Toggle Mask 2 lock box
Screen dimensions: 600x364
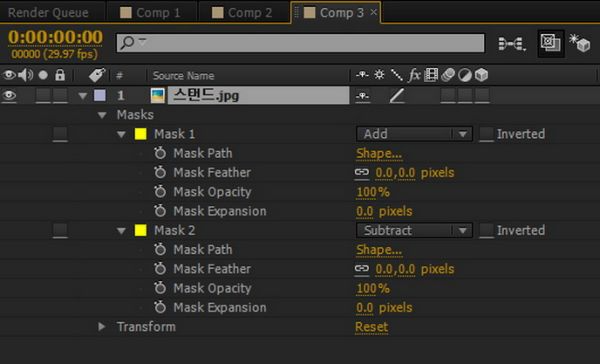pos(60,230)
